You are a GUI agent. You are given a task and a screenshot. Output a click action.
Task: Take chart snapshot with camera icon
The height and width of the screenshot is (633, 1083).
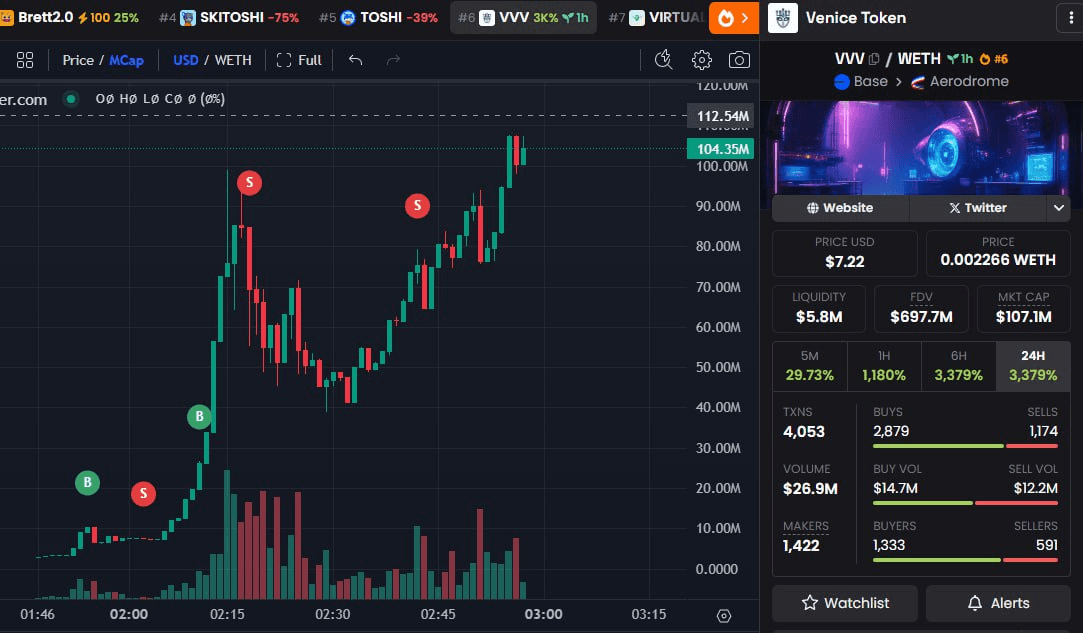click(739, 60)
